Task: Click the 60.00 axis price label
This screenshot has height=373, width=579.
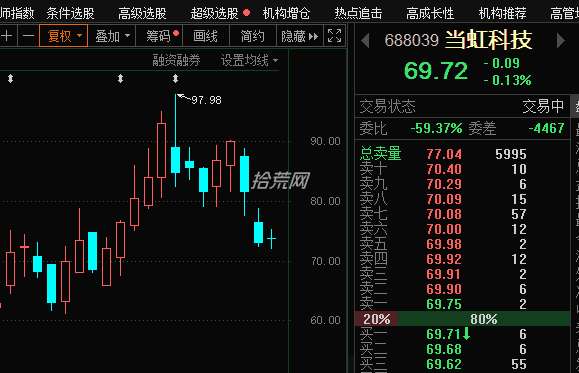Action: (x=325, y=320)
